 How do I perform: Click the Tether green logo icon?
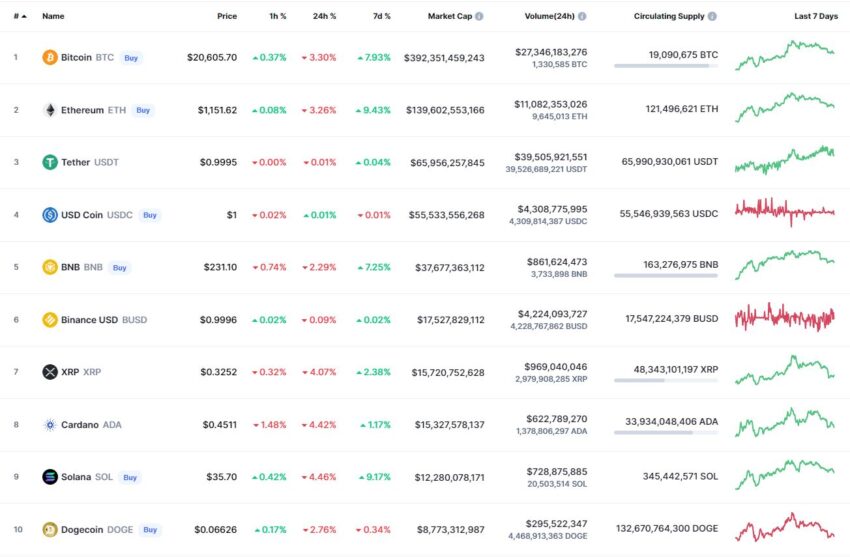(50, 162)
